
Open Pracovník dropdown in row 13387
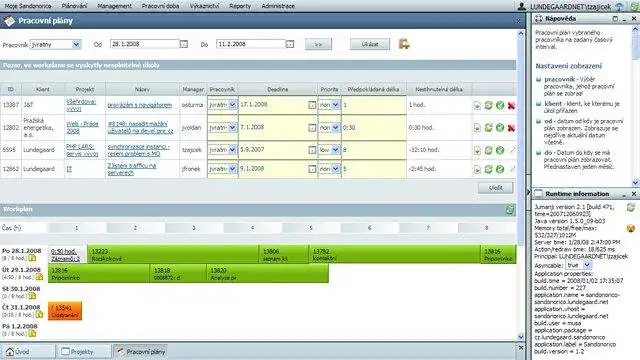point(222,105)
